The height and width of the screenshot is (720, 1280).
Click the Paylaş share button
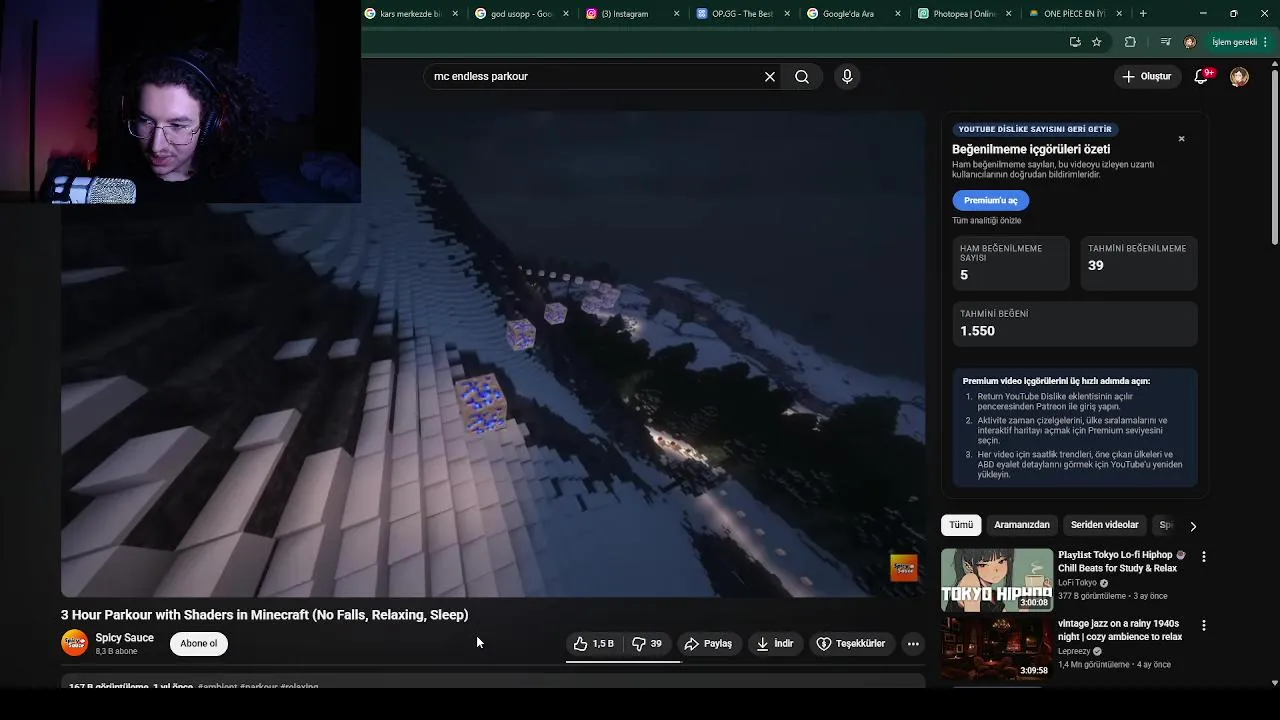[x=708, y=644]
